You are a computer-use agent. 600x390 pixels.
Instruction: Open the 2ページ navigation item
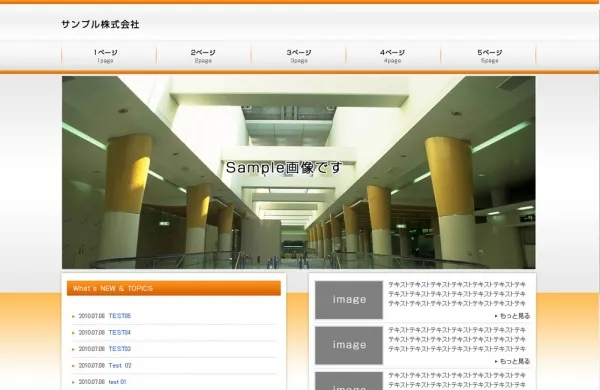(204, 55)
